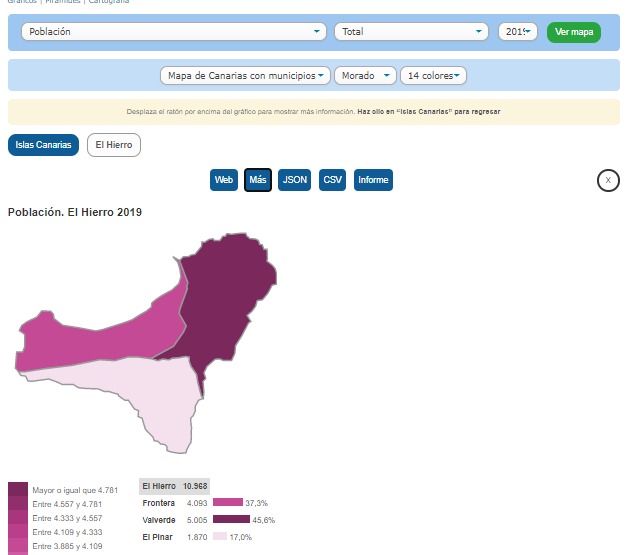Click the legend swatch for Entre 3.885 y 4.109
The image size is (627, 555).
click(18, 545)
